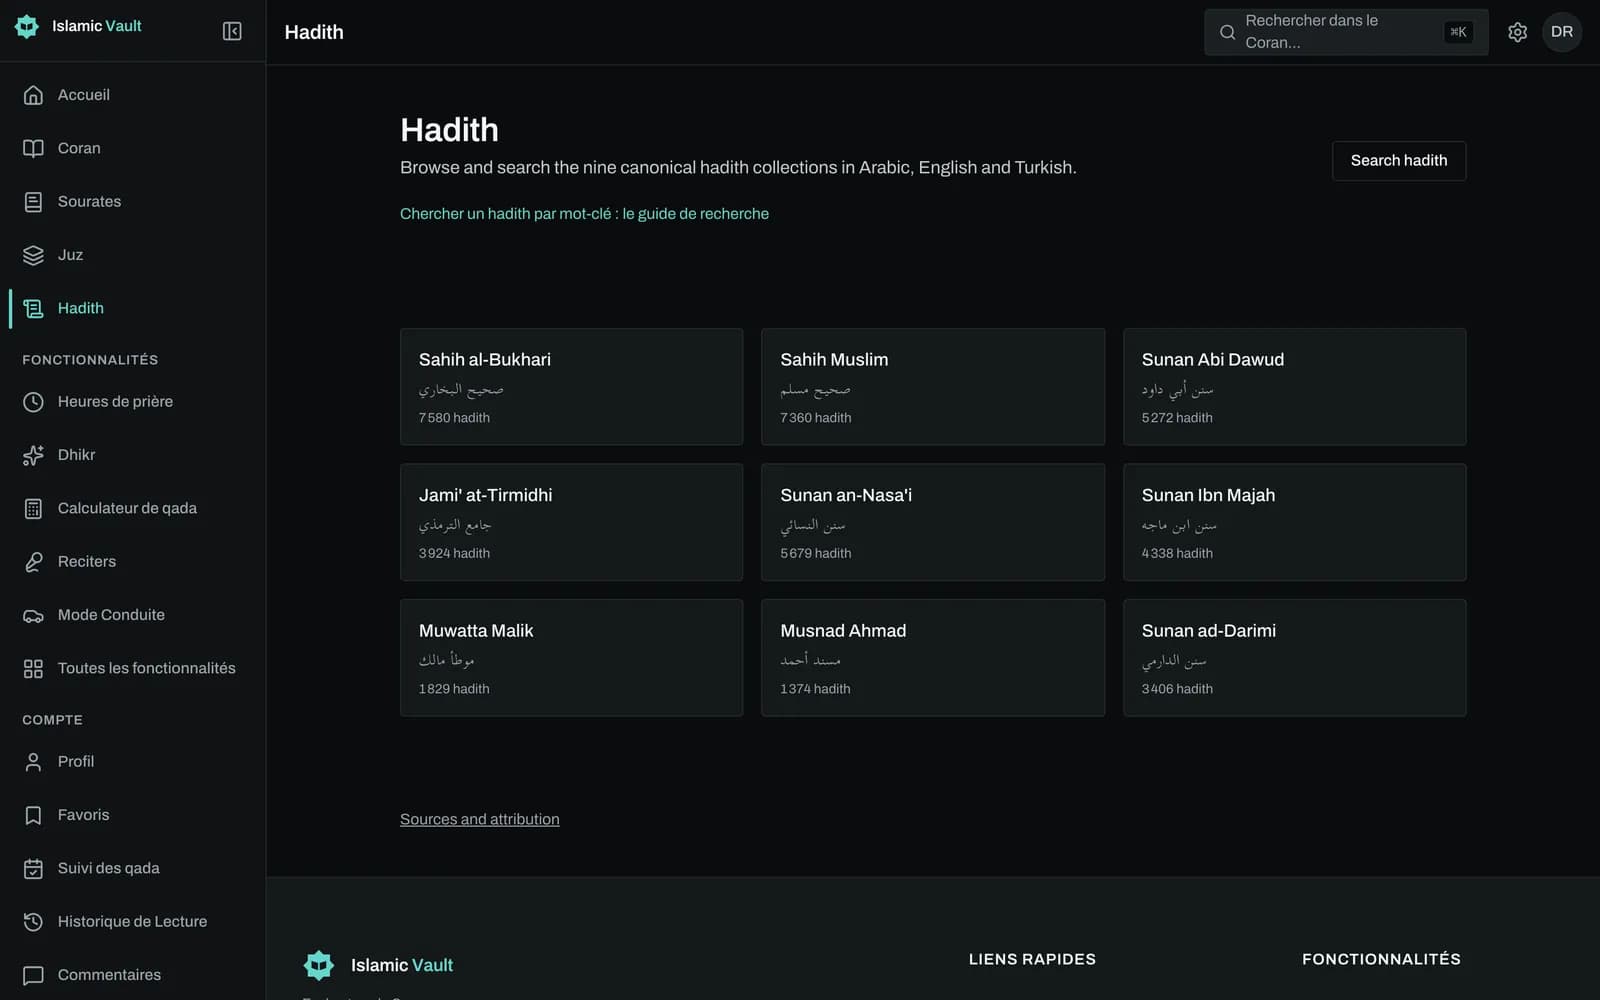
Task: Open Juz via its layers icon
Action: point(33,255)
